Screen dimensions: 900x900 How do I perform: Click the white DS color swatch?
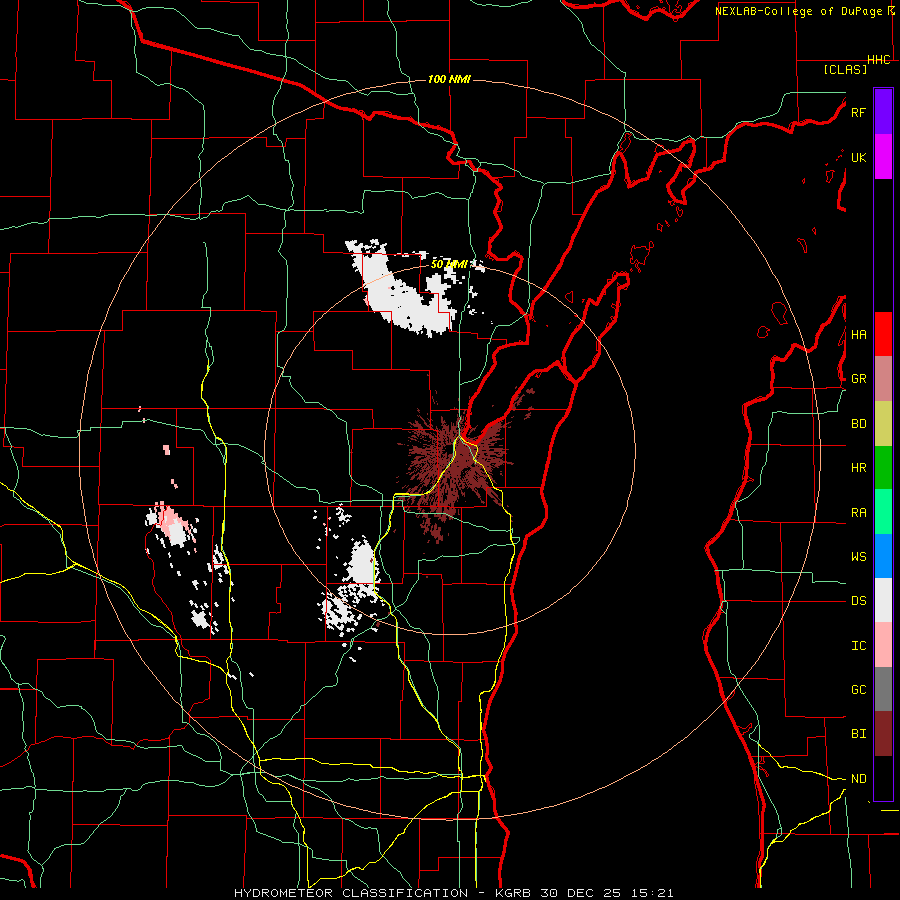tap(883, 600)
